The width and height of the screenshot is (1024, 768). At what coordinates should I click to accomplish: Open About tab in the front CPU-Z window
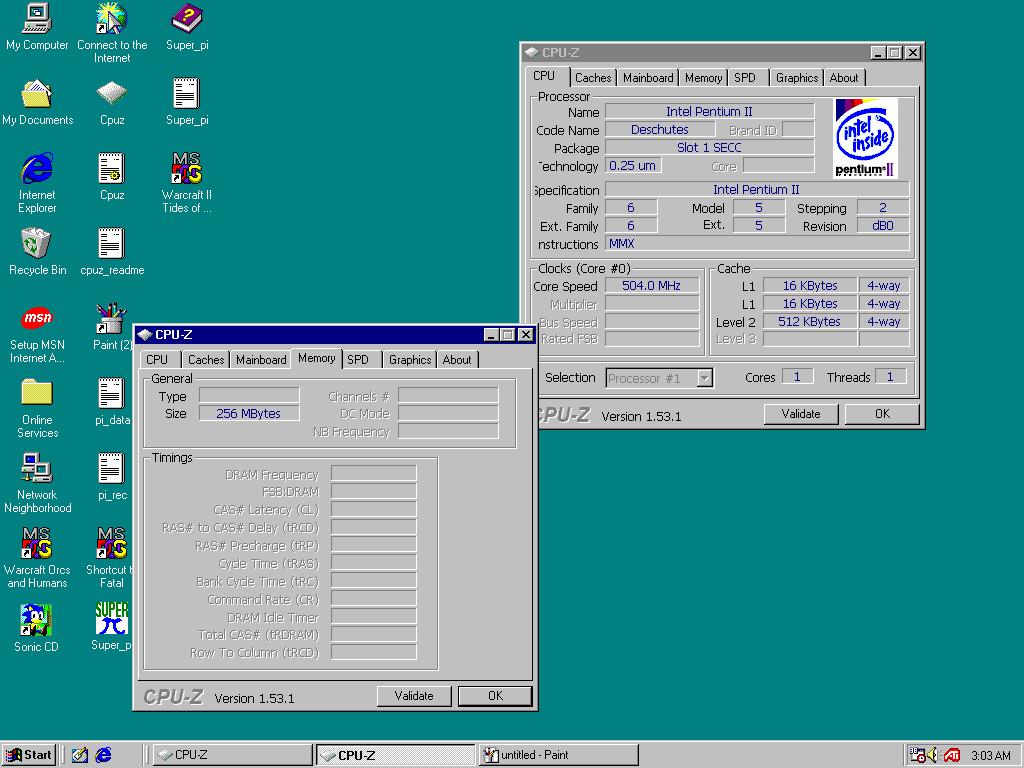(457, 360)
